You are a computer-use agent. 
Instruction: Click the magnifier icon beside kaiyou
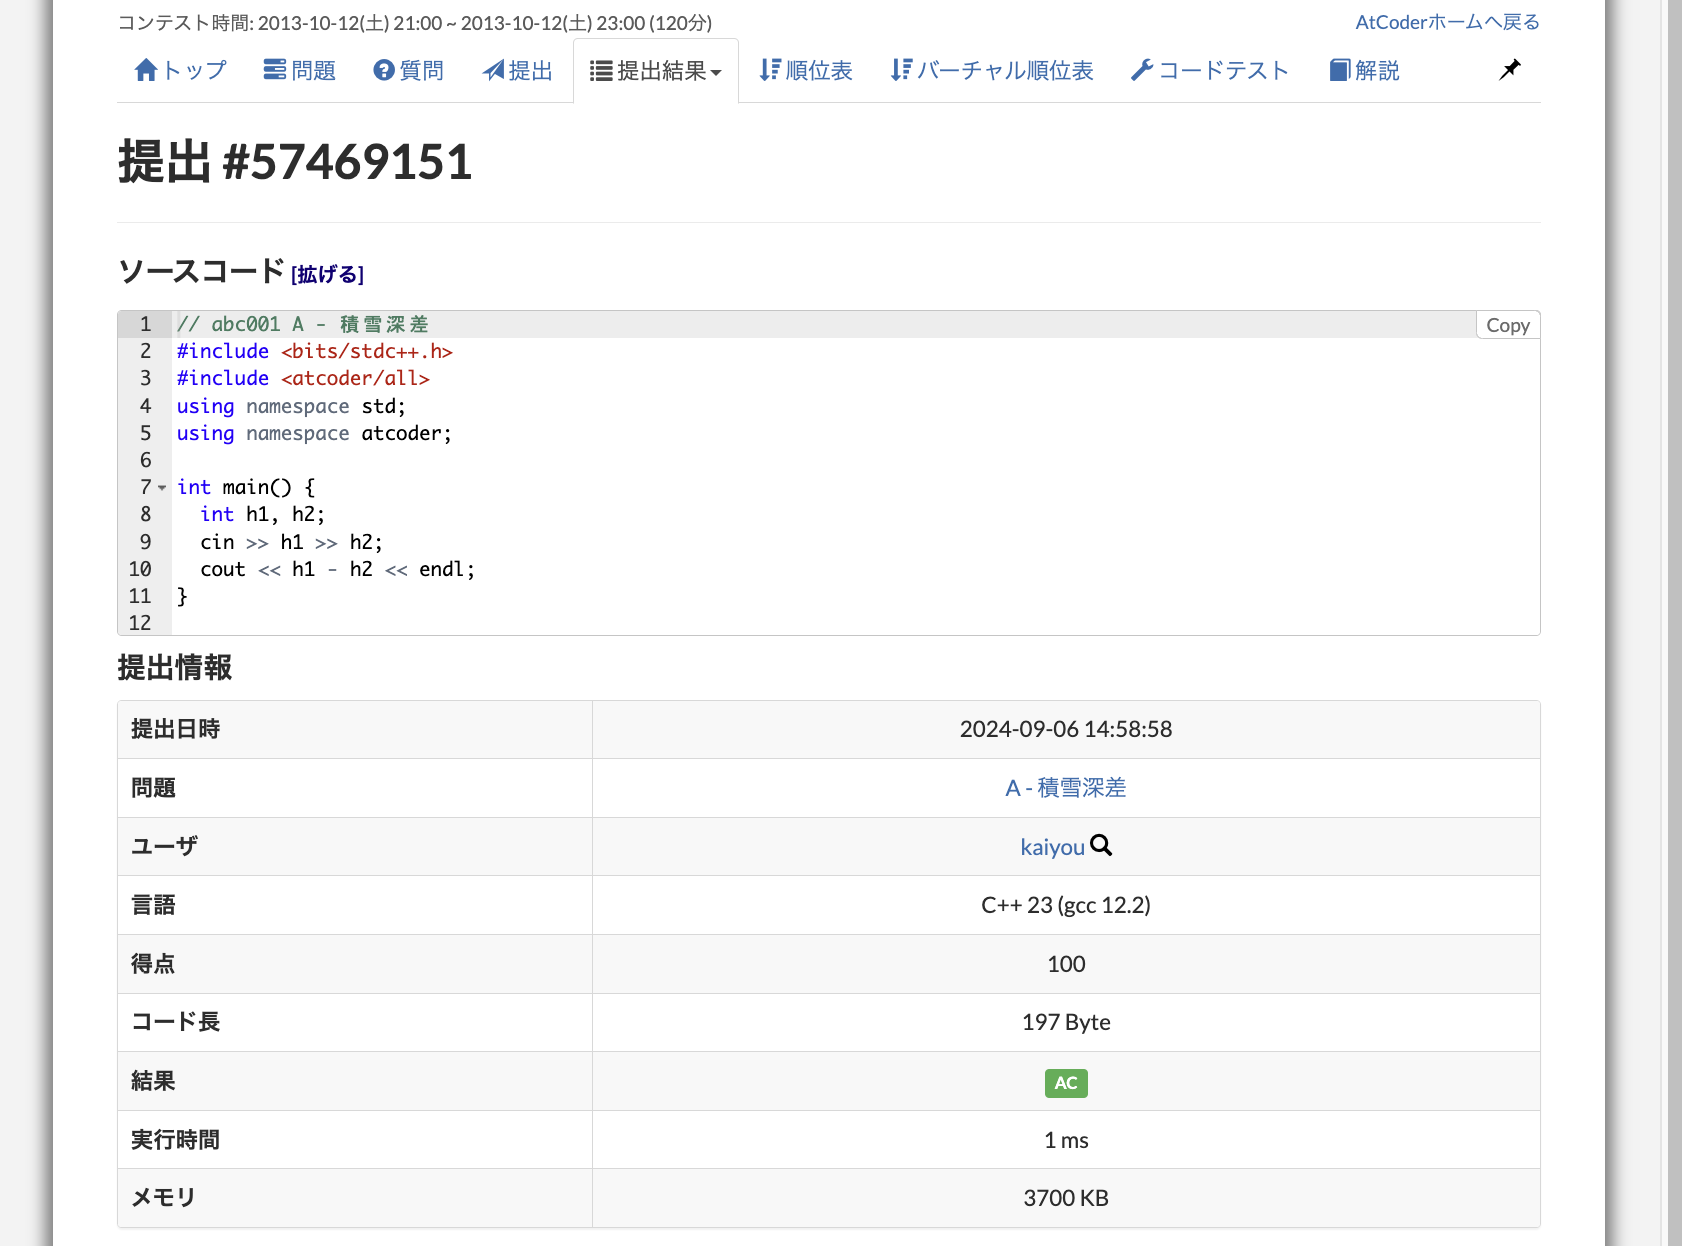click(1100, 846)
